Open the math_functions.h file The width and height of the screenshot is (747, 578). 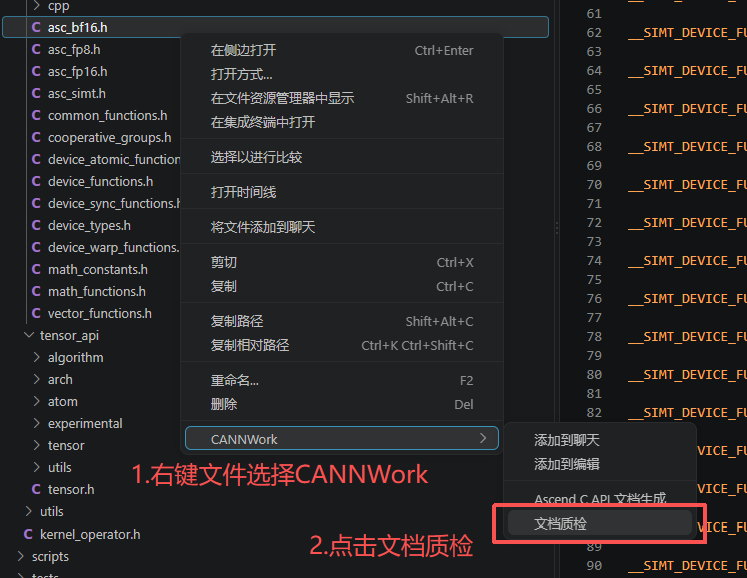coord(97,292)
